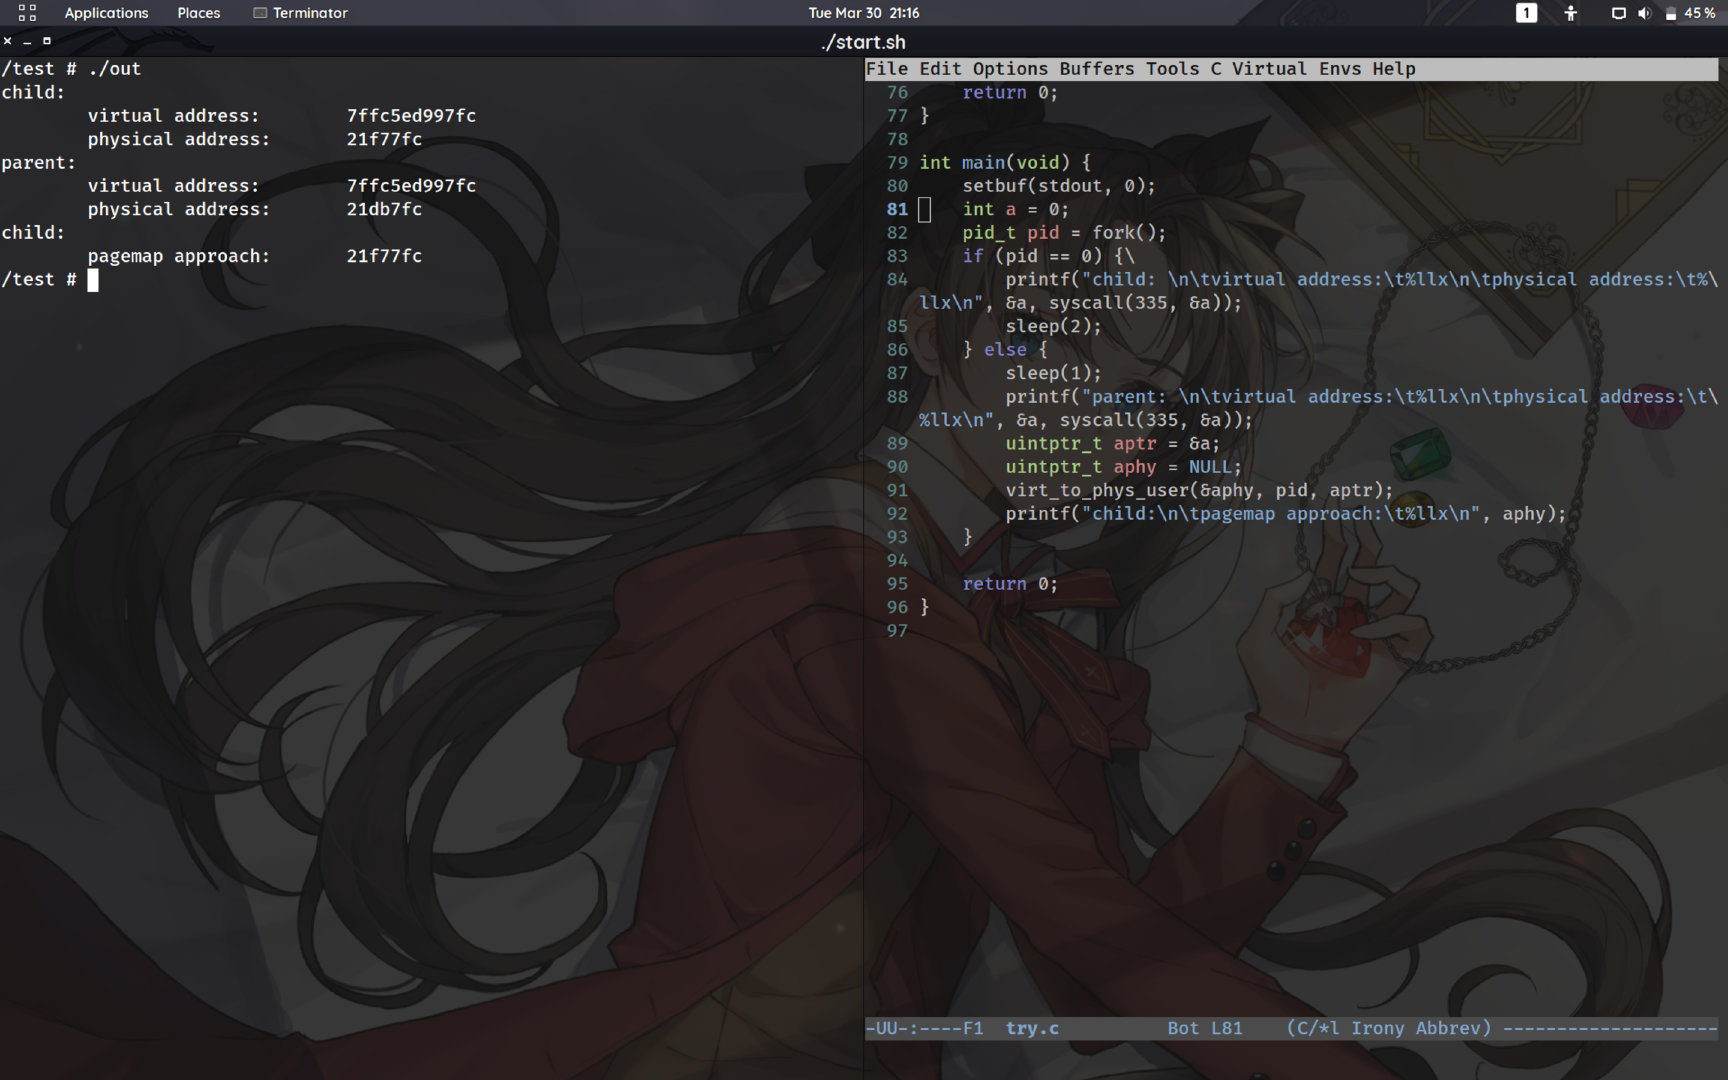Click 'int main(void) {' on line 79
Viewport: 1728px width, 1080px height.
[x=1005, y=162]
